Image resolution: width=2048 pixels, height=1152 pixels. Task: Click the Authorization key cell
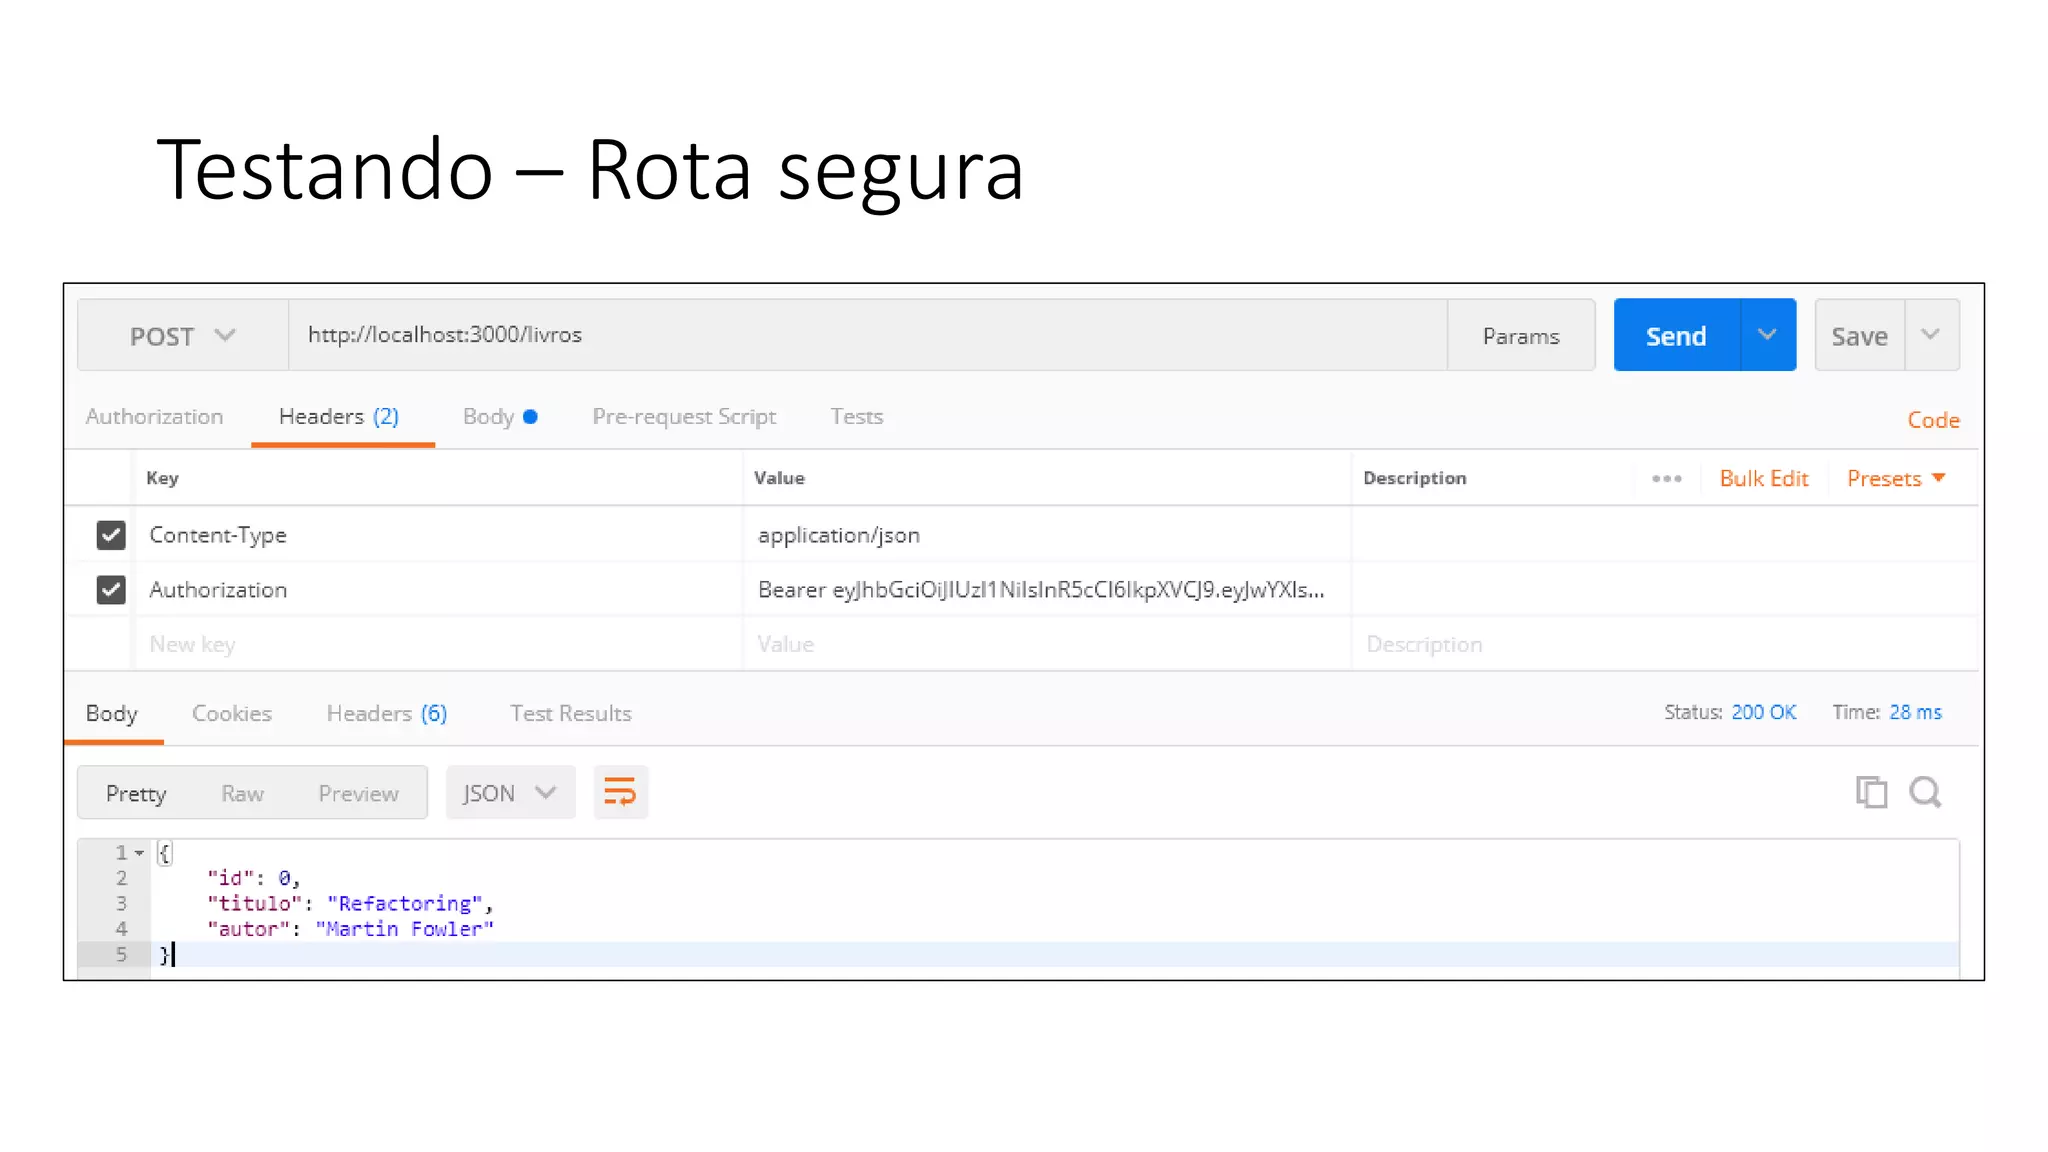[x=438, y=590]
